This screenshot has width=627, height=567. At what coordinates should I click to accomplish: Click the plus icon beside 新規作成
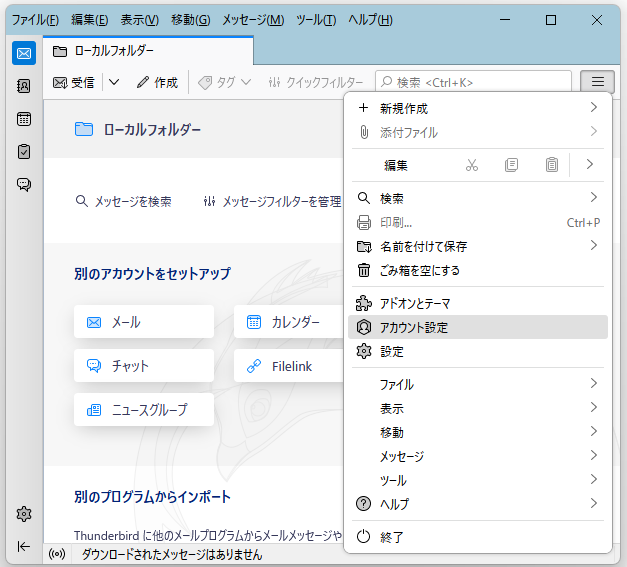tap(363, 108)
